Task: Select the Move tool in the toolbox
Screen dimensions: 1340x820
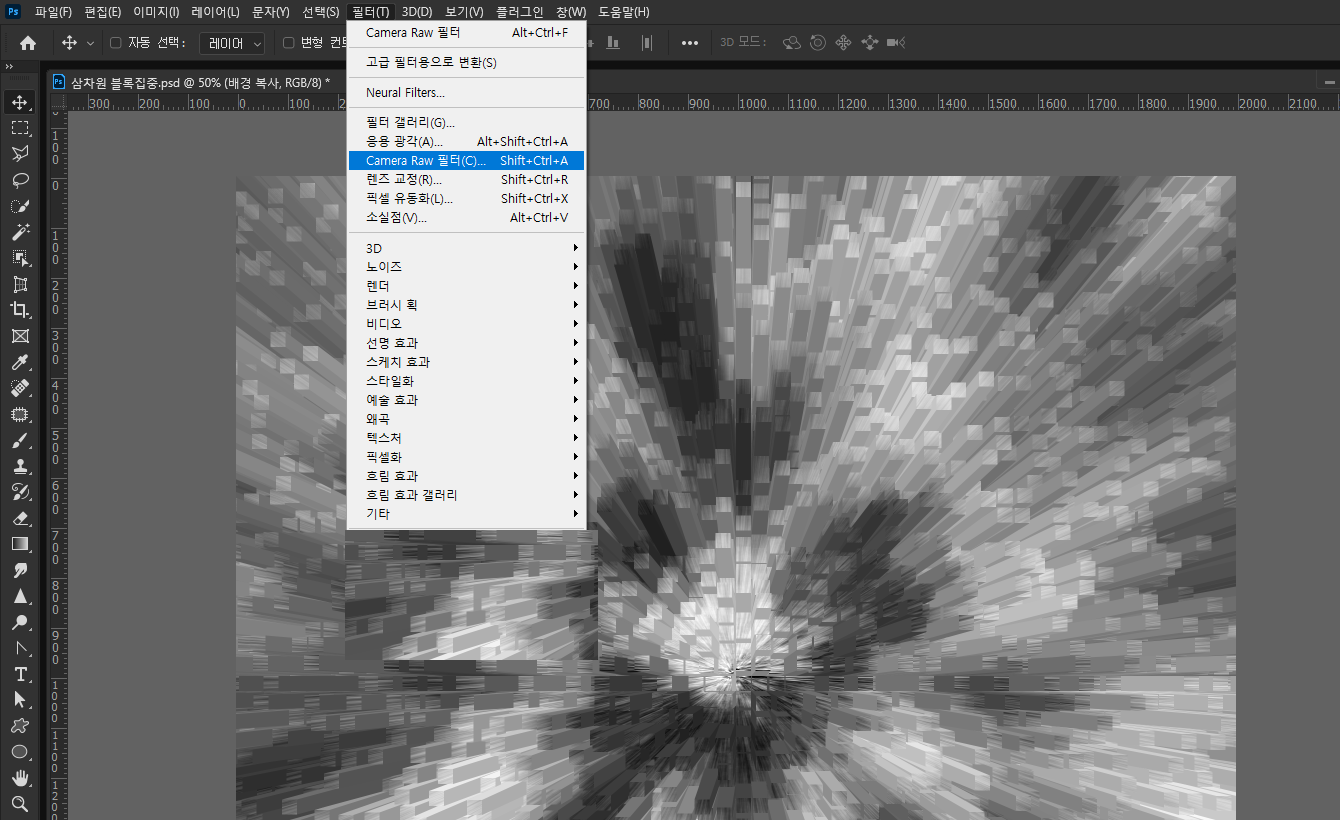Action: point(20,102)
